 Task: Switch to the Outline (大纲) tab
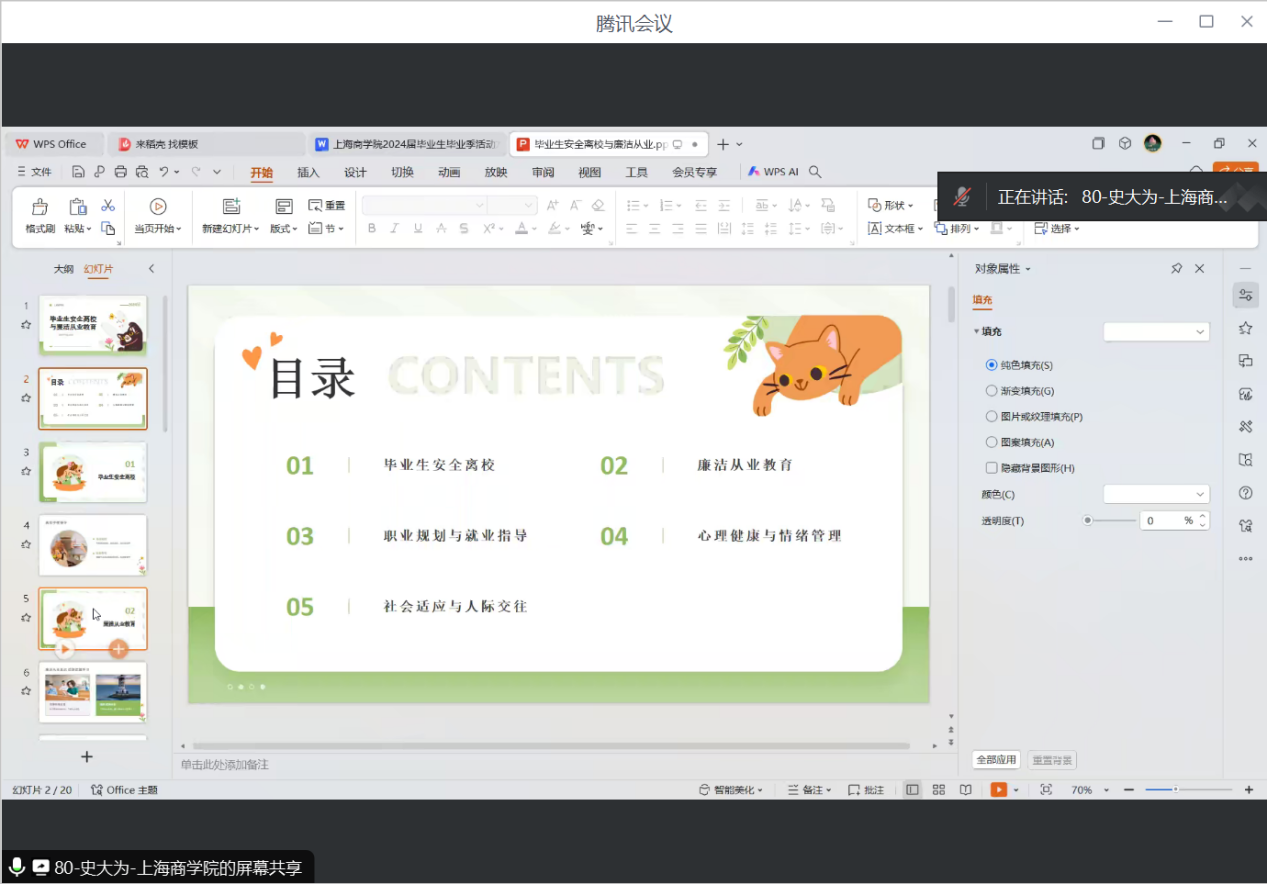[x=64, y=269]
